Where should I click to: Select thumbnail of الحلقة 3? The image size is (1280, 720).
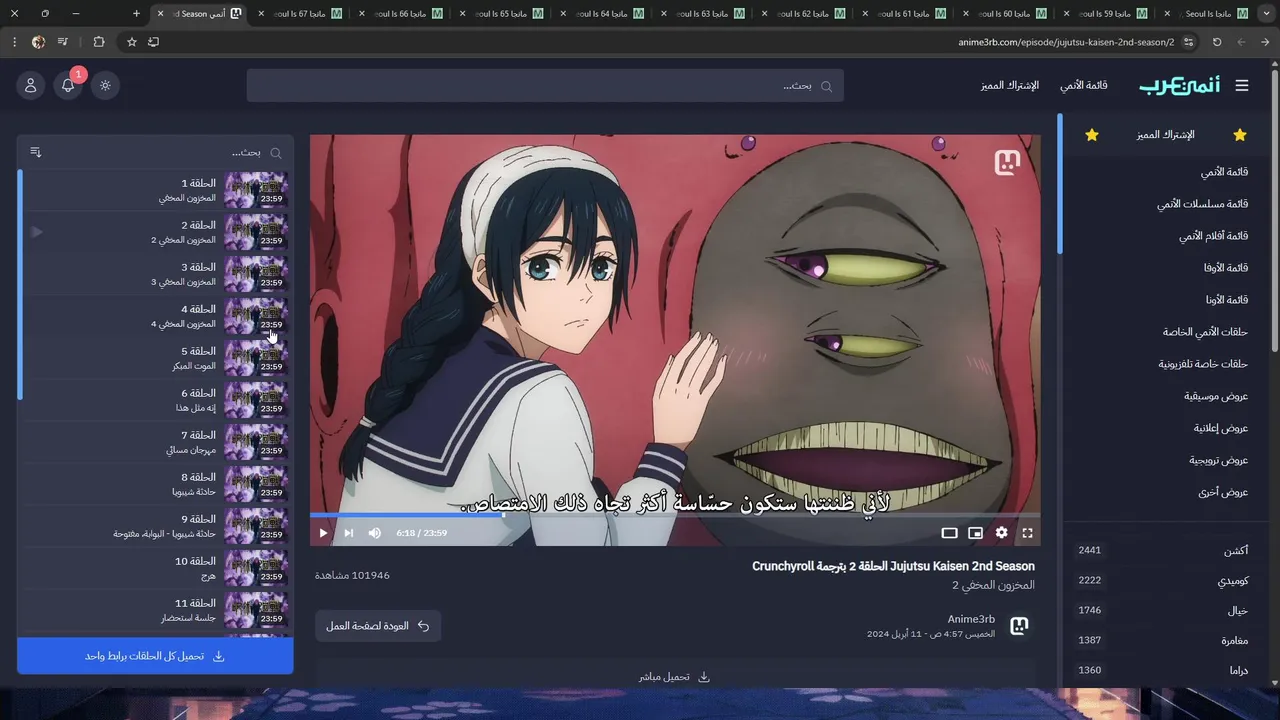tap(256, 274)
